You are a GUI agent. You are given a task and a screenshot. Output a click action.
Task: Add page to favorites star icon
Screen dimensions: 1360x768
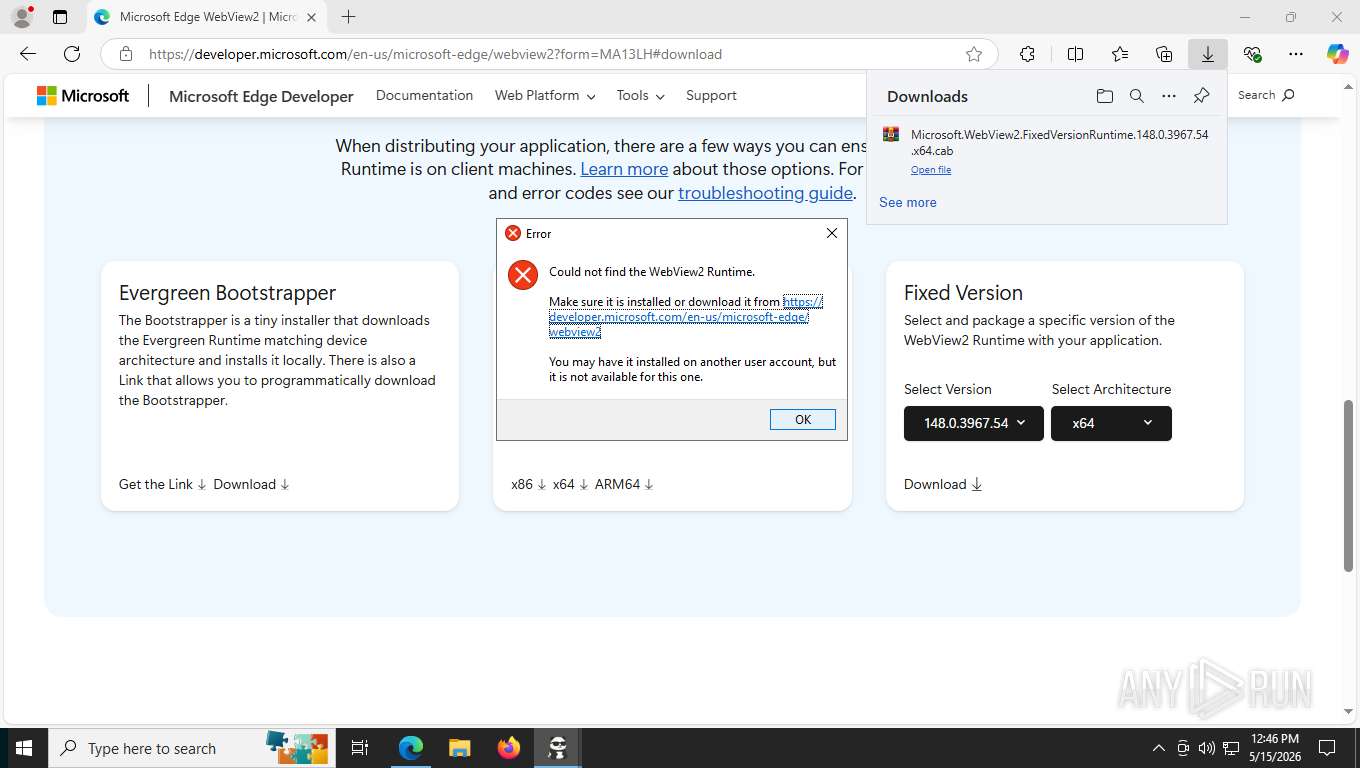click(974, 54)
